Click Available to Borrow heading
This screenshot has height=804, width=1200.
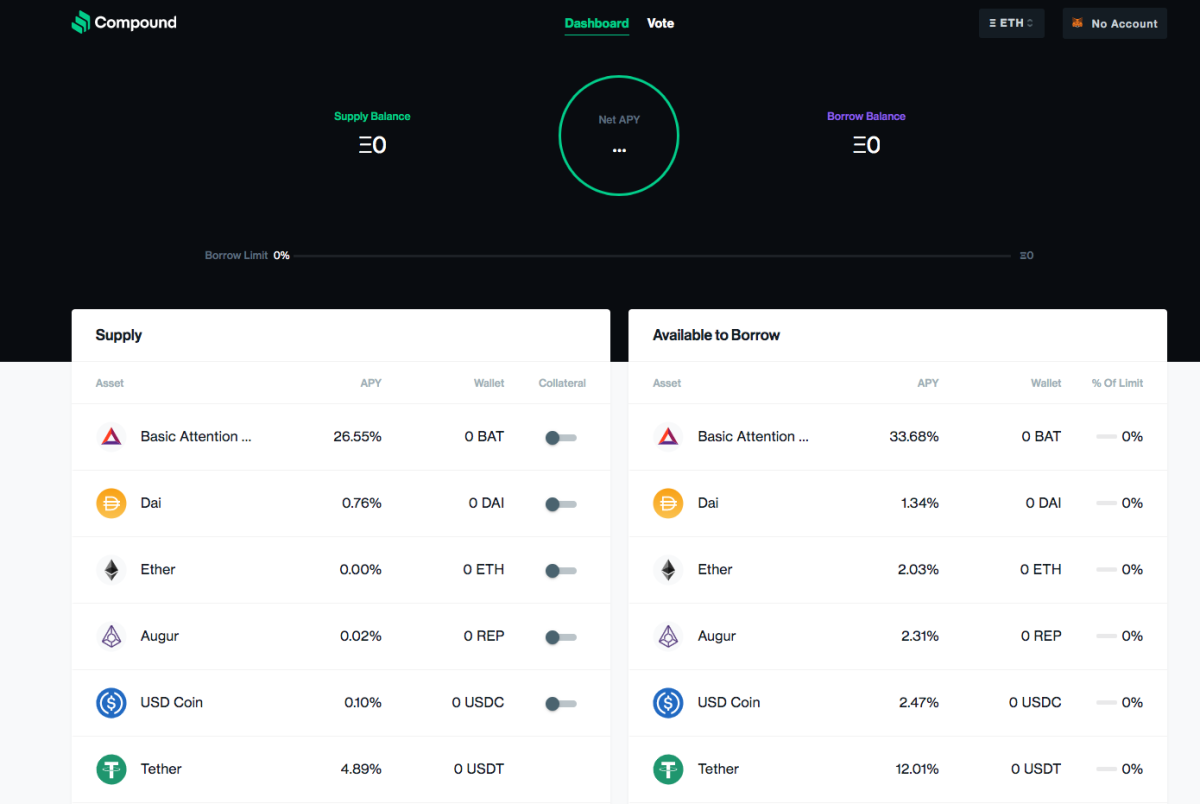[716, 335]
